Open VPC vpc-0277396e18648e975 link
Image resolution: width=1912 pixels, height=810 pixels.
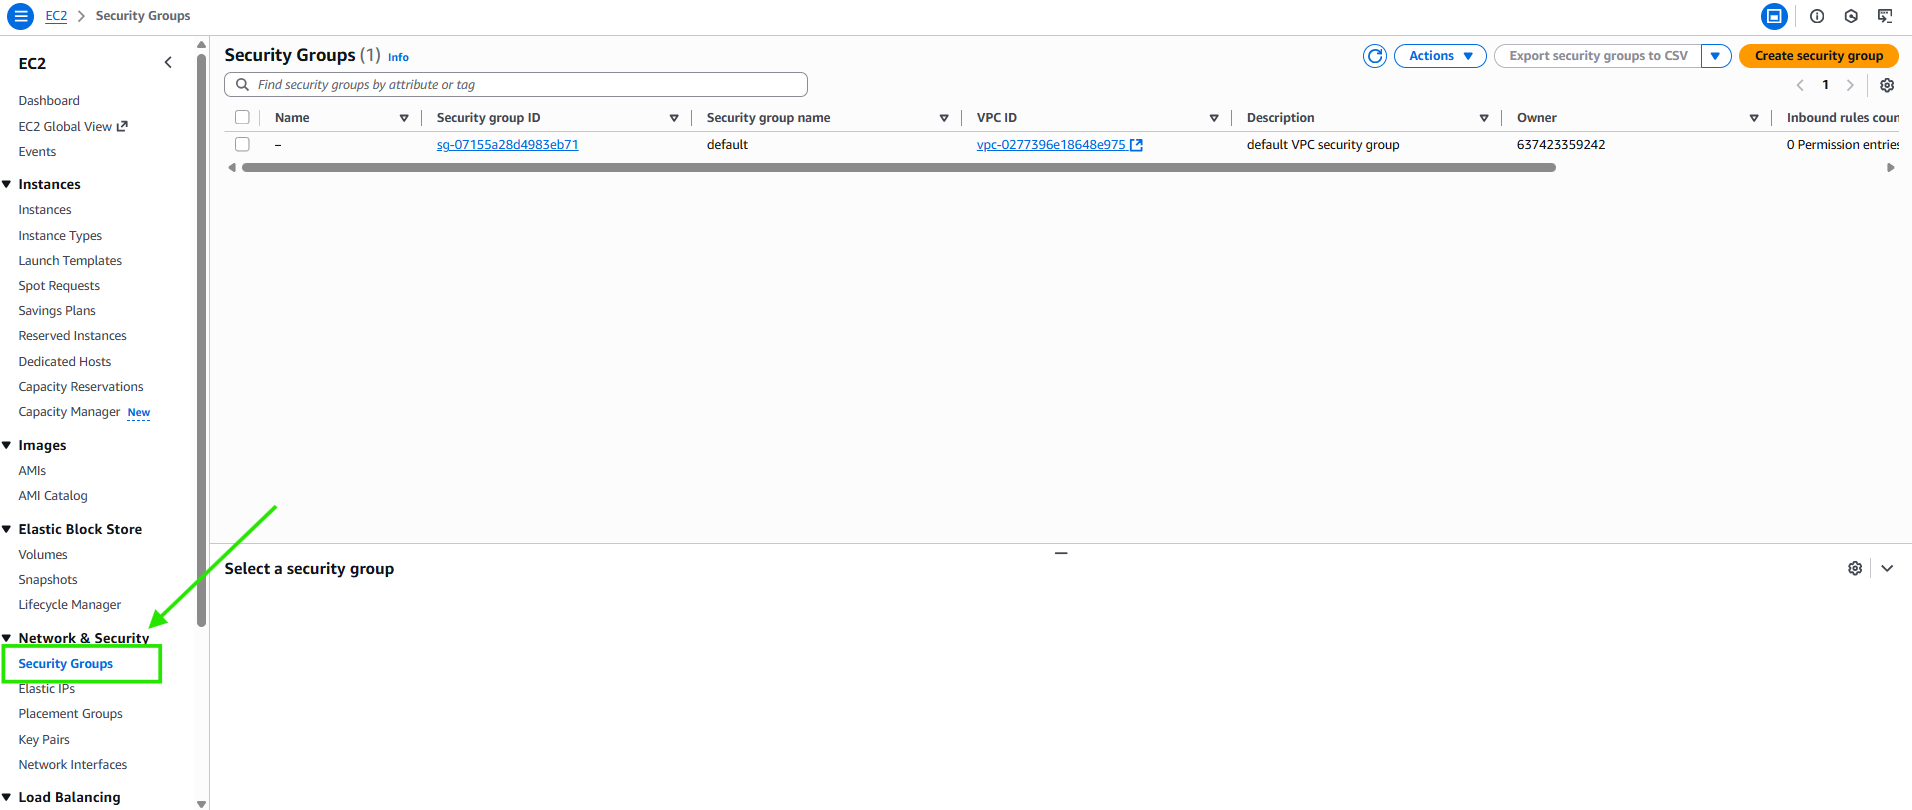[x=1051, y=145]
